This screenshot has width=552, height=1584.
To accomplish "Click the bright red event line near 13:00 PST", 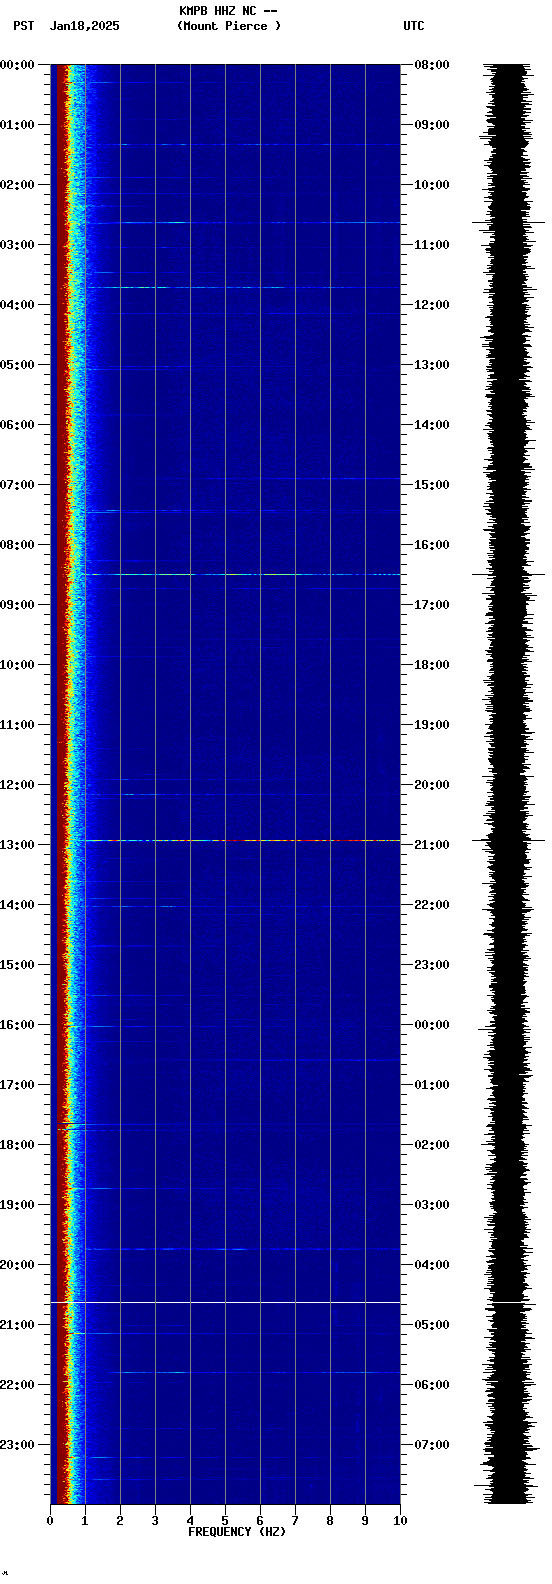I will 242,840.
